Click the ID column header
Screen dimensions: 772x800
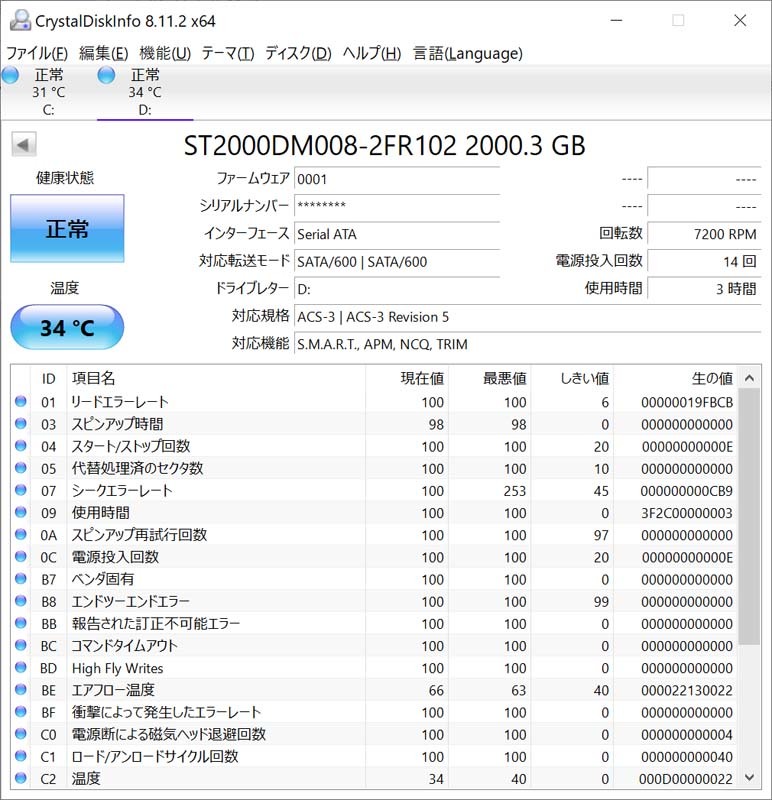48,378
